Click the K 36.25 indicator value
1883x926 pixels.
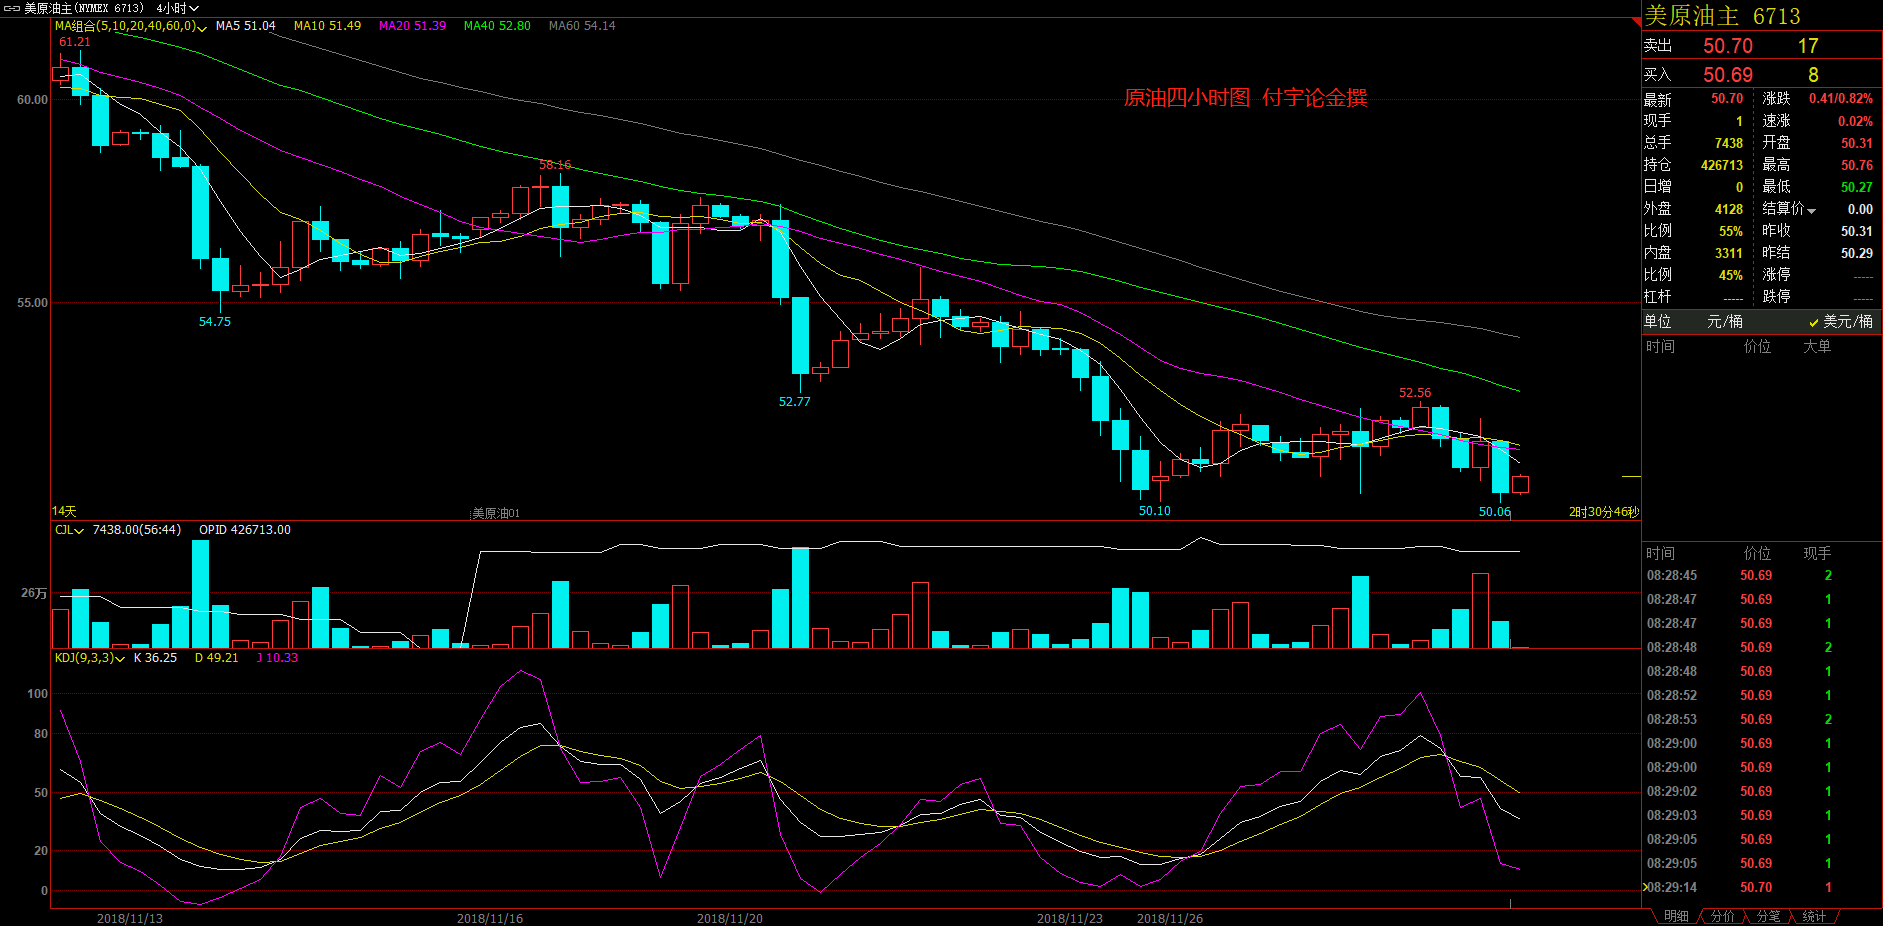(x=155, y=658)
